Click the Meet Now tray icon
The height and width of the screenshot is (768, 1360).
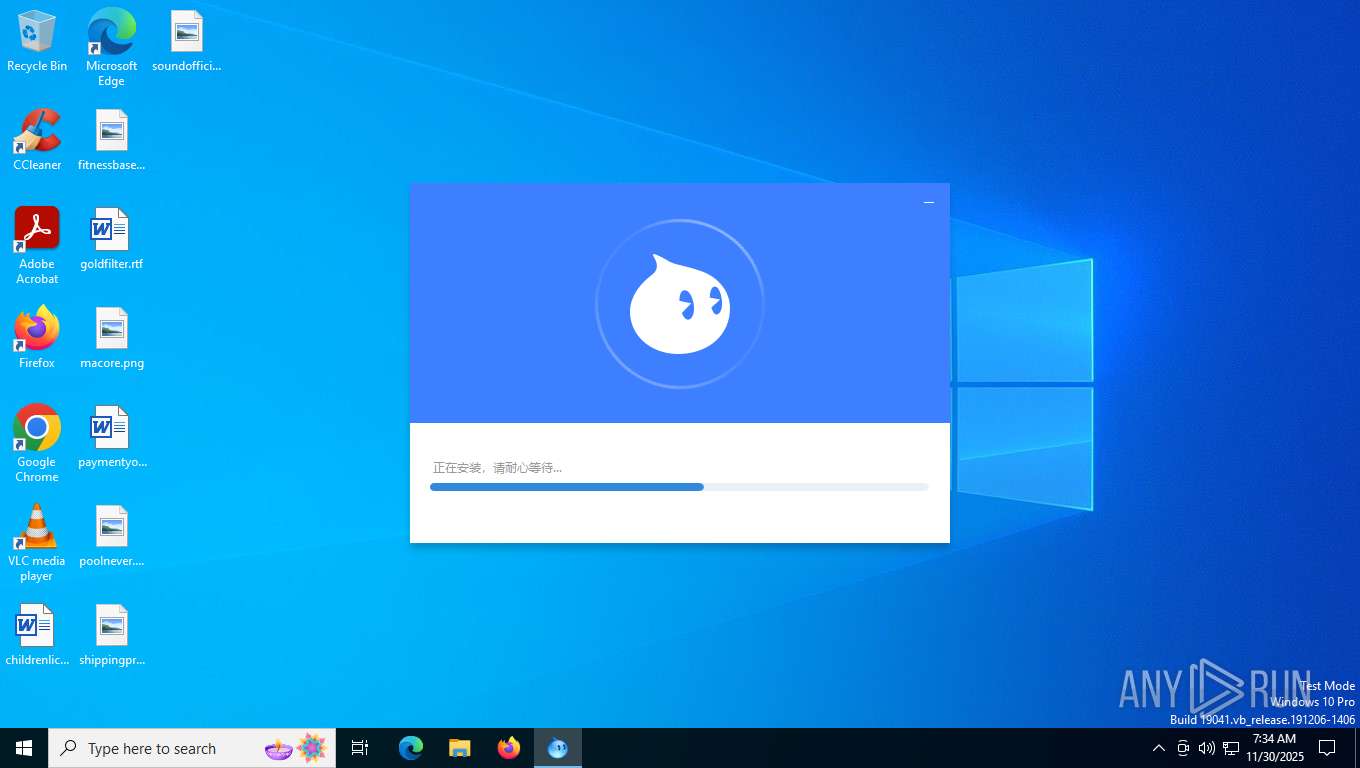1183,748
